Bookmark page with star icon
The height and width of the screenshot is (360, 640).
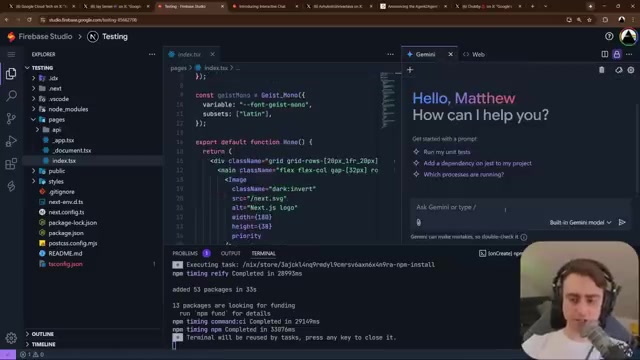(x=589, y=20)
